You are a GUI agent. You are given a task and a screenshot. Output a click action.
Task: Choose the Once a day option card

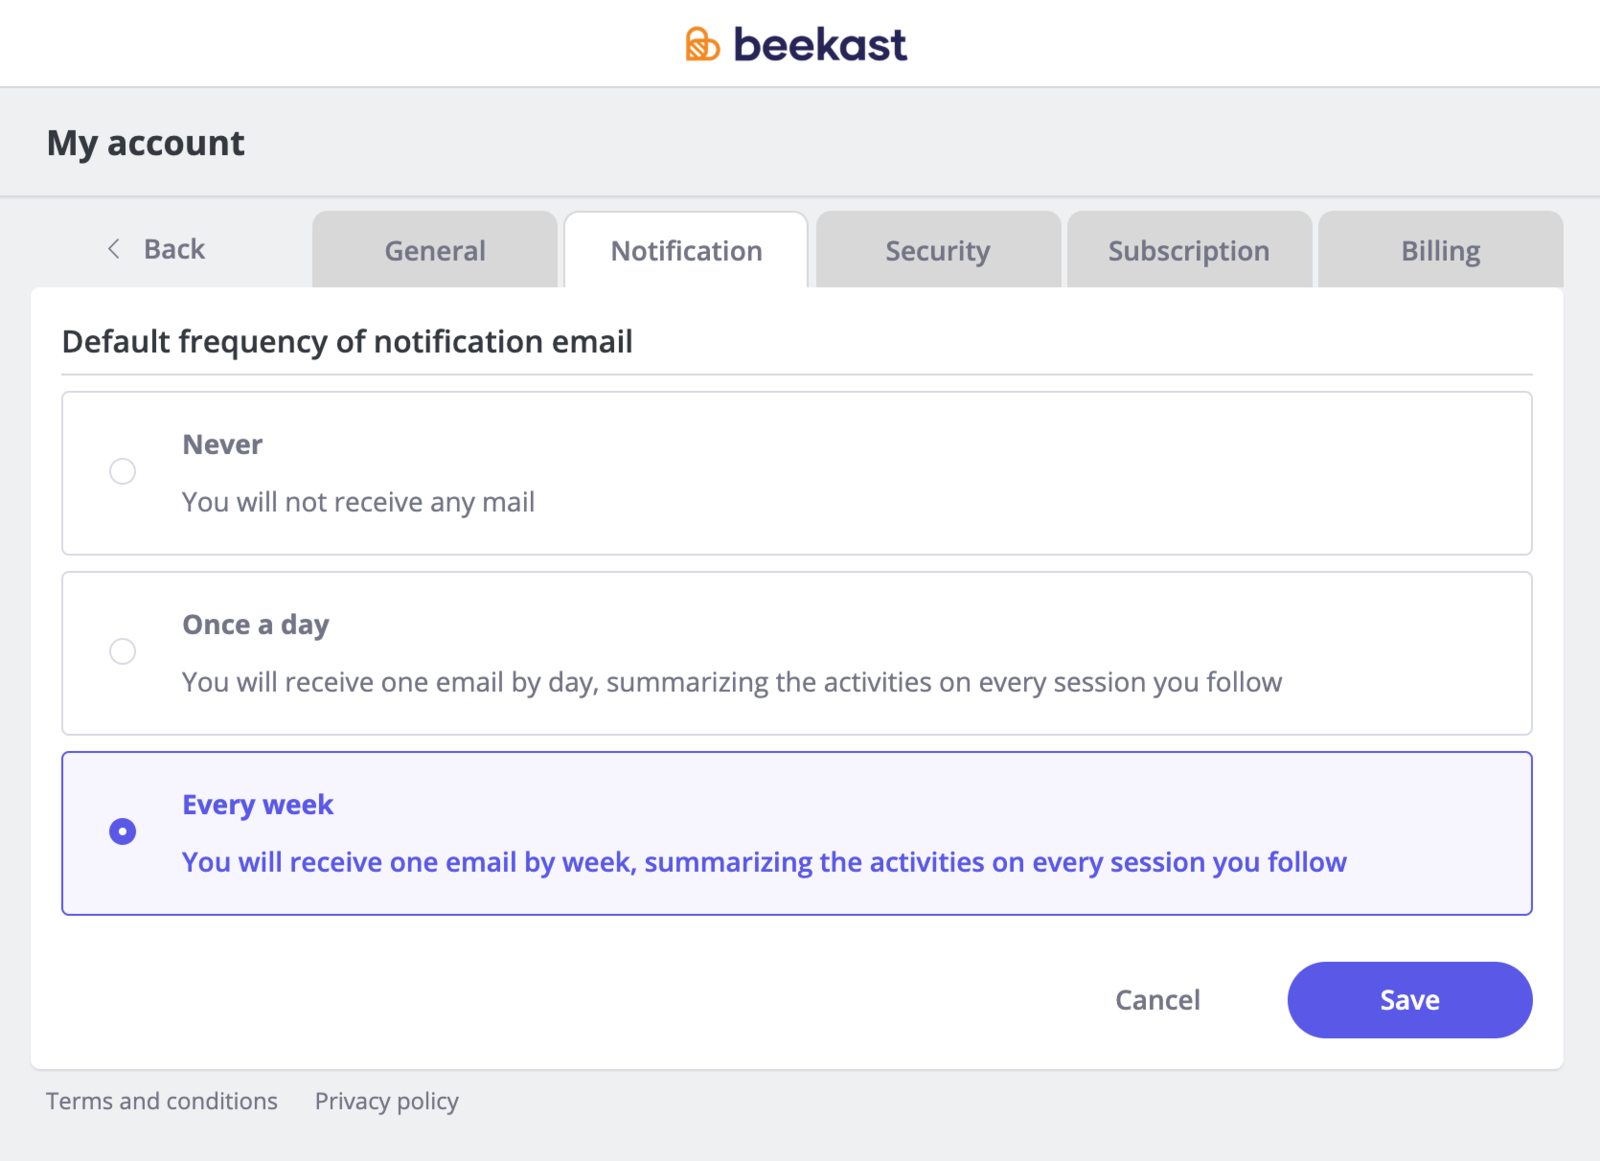click(797, 653)
